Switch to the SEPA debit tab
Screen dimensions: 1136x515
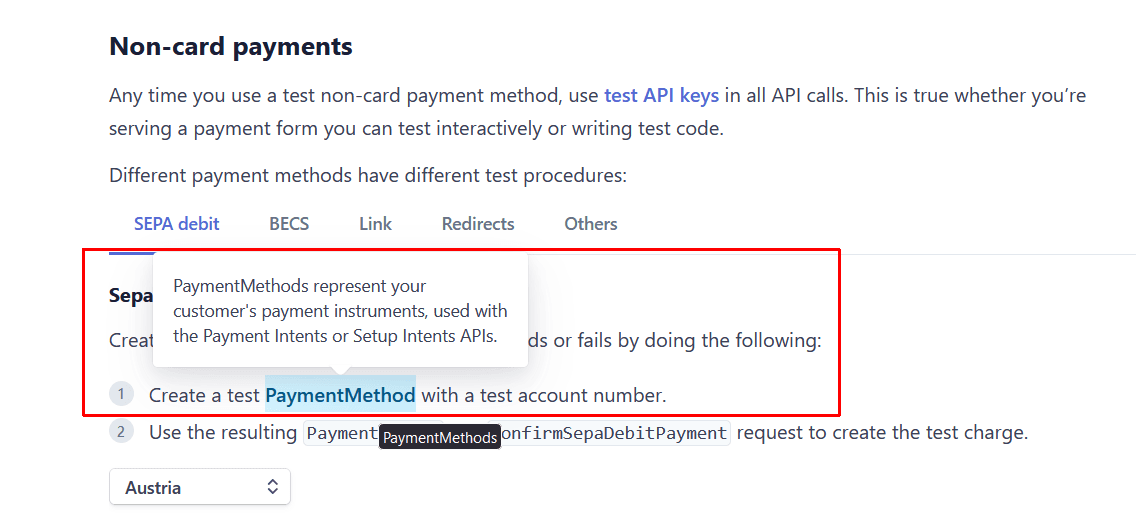[177, 224]
